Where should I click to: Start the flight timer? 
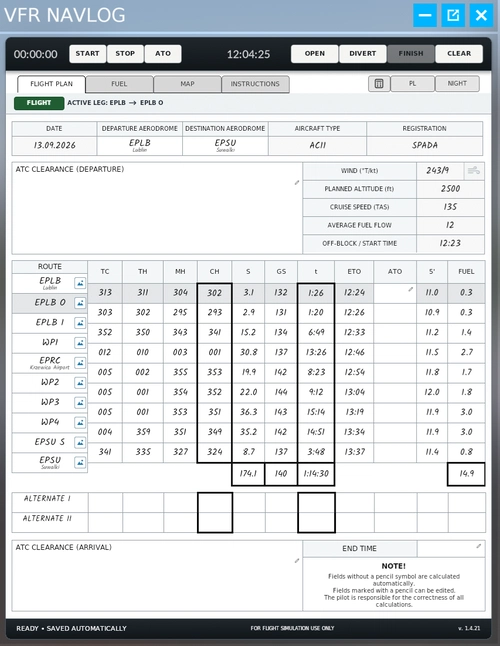coord(87,54)
